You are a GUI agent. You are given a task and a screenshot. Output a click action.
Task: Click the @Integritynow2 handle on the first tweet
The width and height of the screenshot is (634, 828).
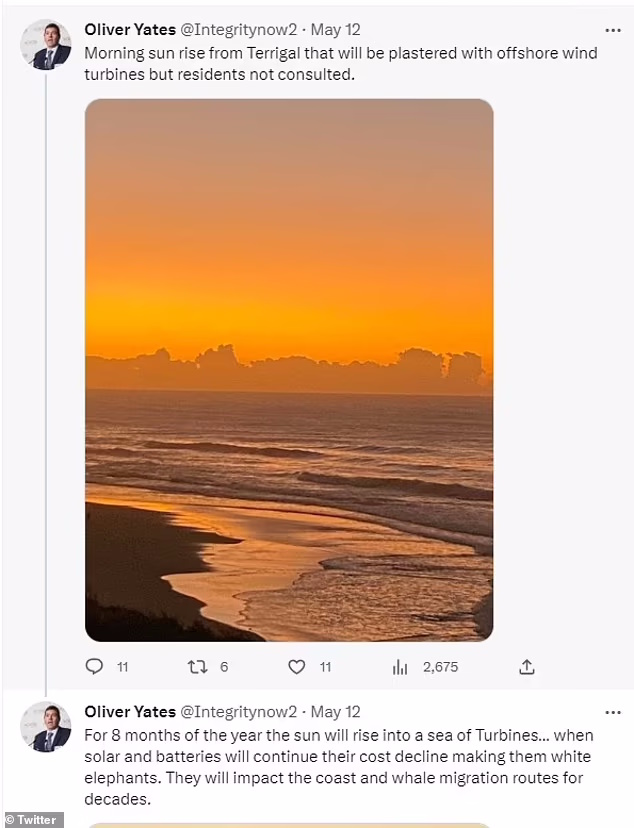pyautogui.click(x=238, y=30)
